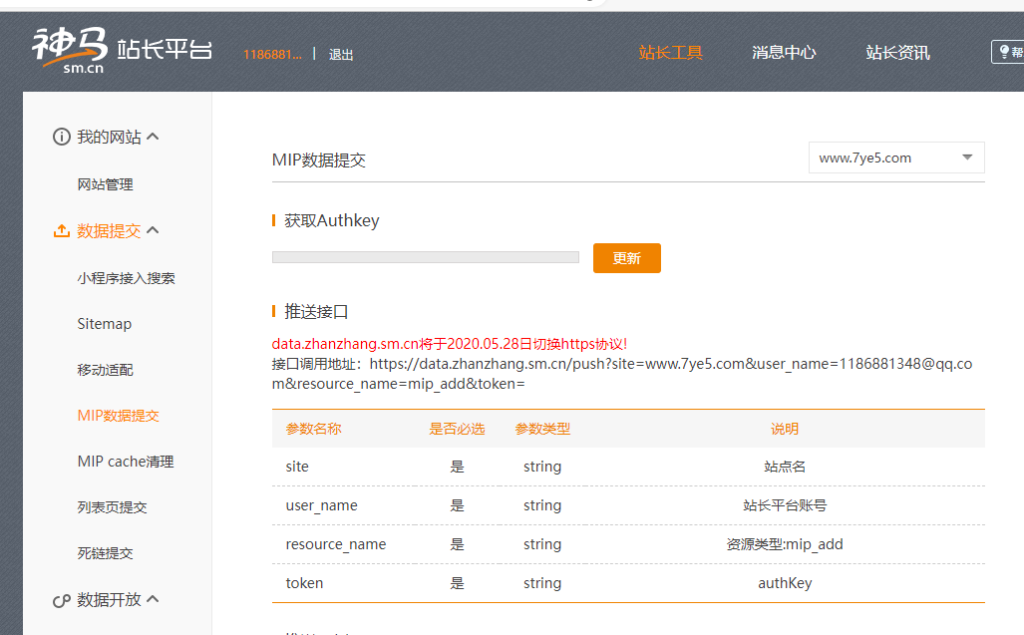
Task: Click the site parameter cell
Action: (297, 466)
